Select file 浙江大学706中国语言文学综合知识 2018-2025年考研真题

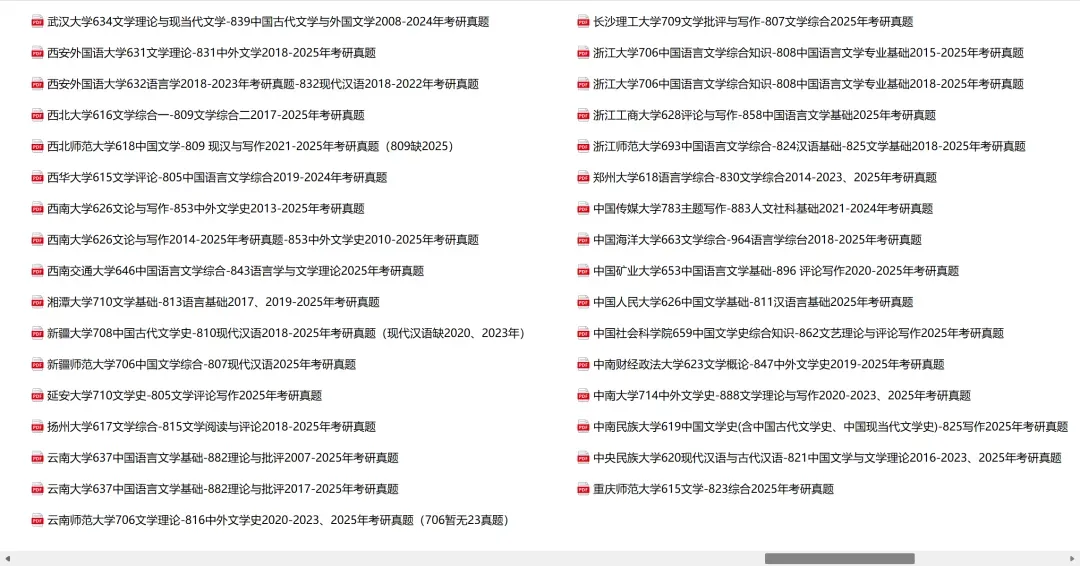(x=808, y=84)
